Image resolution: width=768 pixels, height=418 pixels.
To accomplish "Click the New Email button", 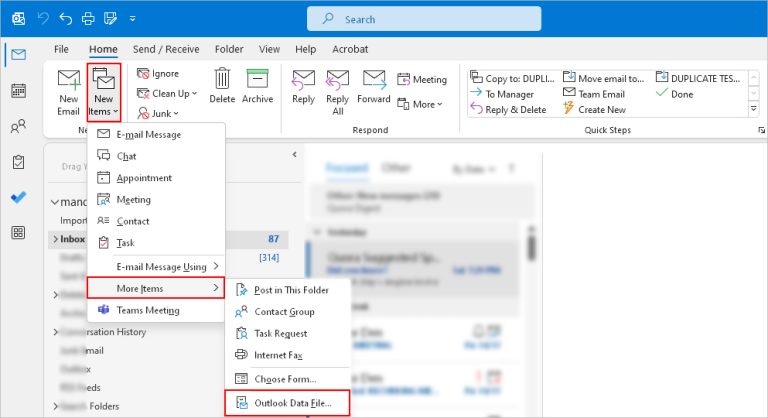I will pyautogui.click(x=69, y=92).
